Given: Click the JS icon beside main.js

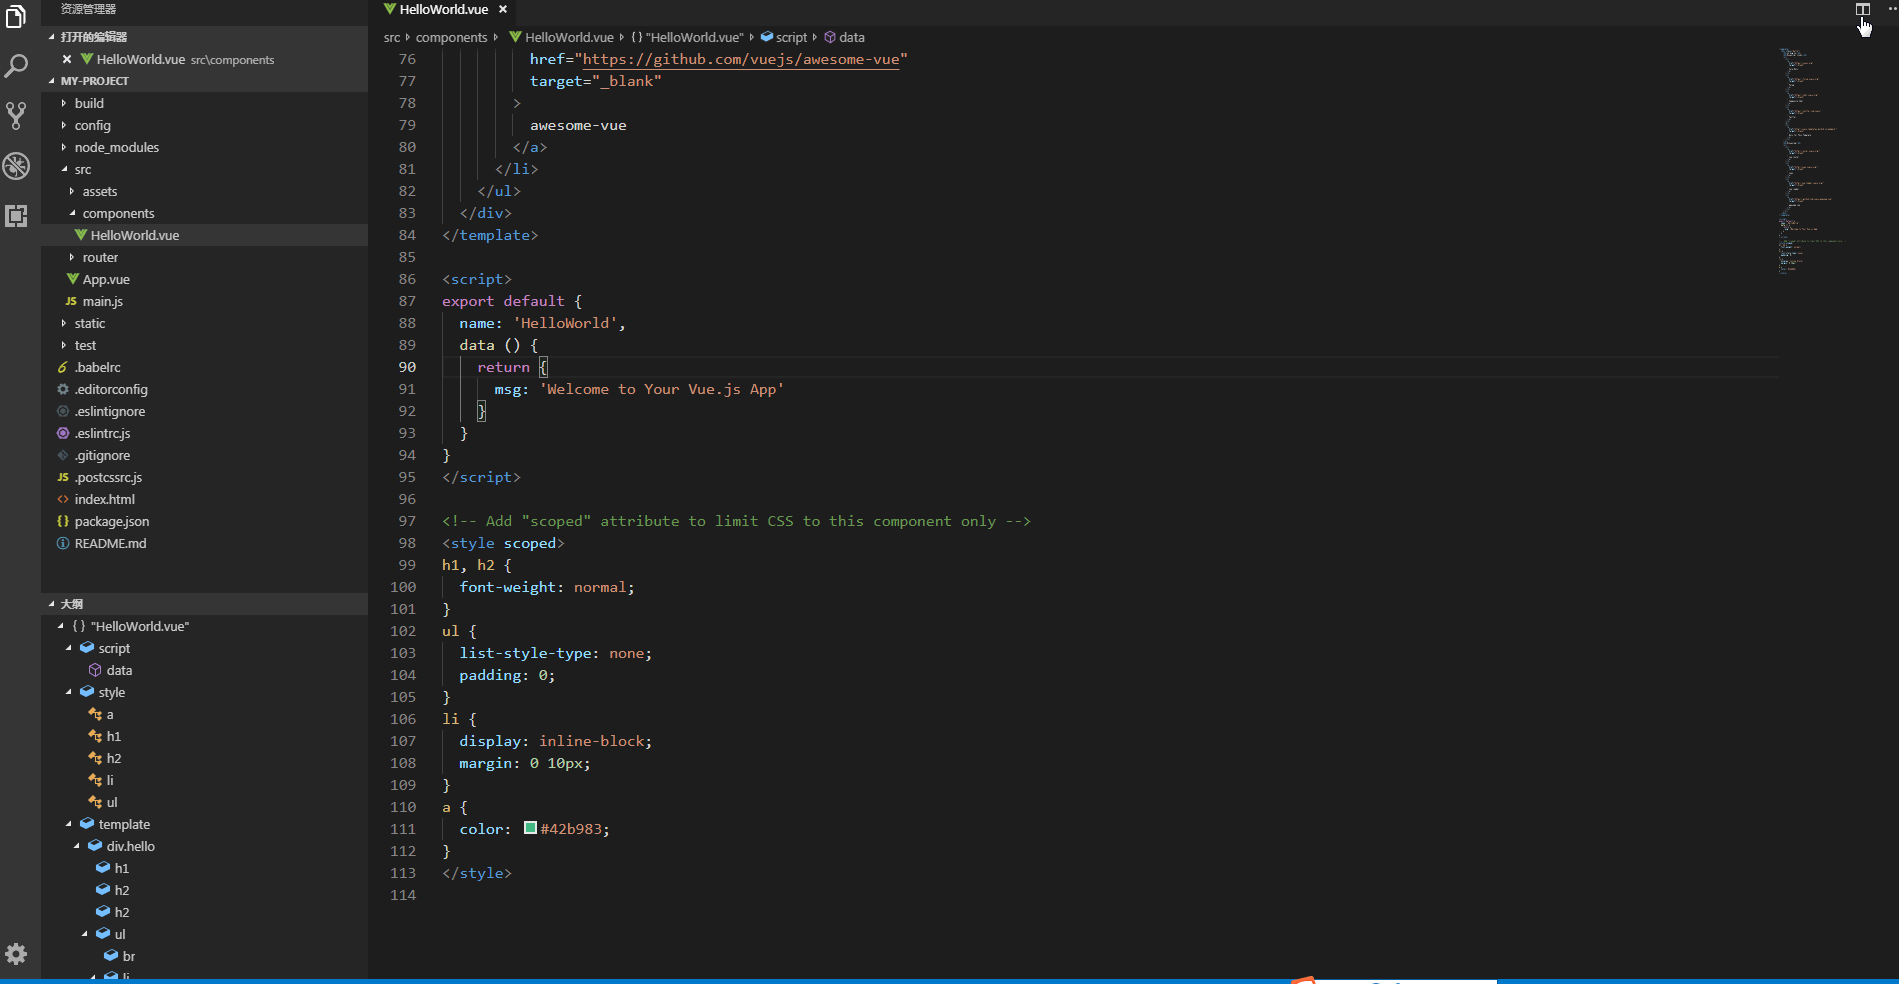Looking at the screenshot, I should [71, 301].
